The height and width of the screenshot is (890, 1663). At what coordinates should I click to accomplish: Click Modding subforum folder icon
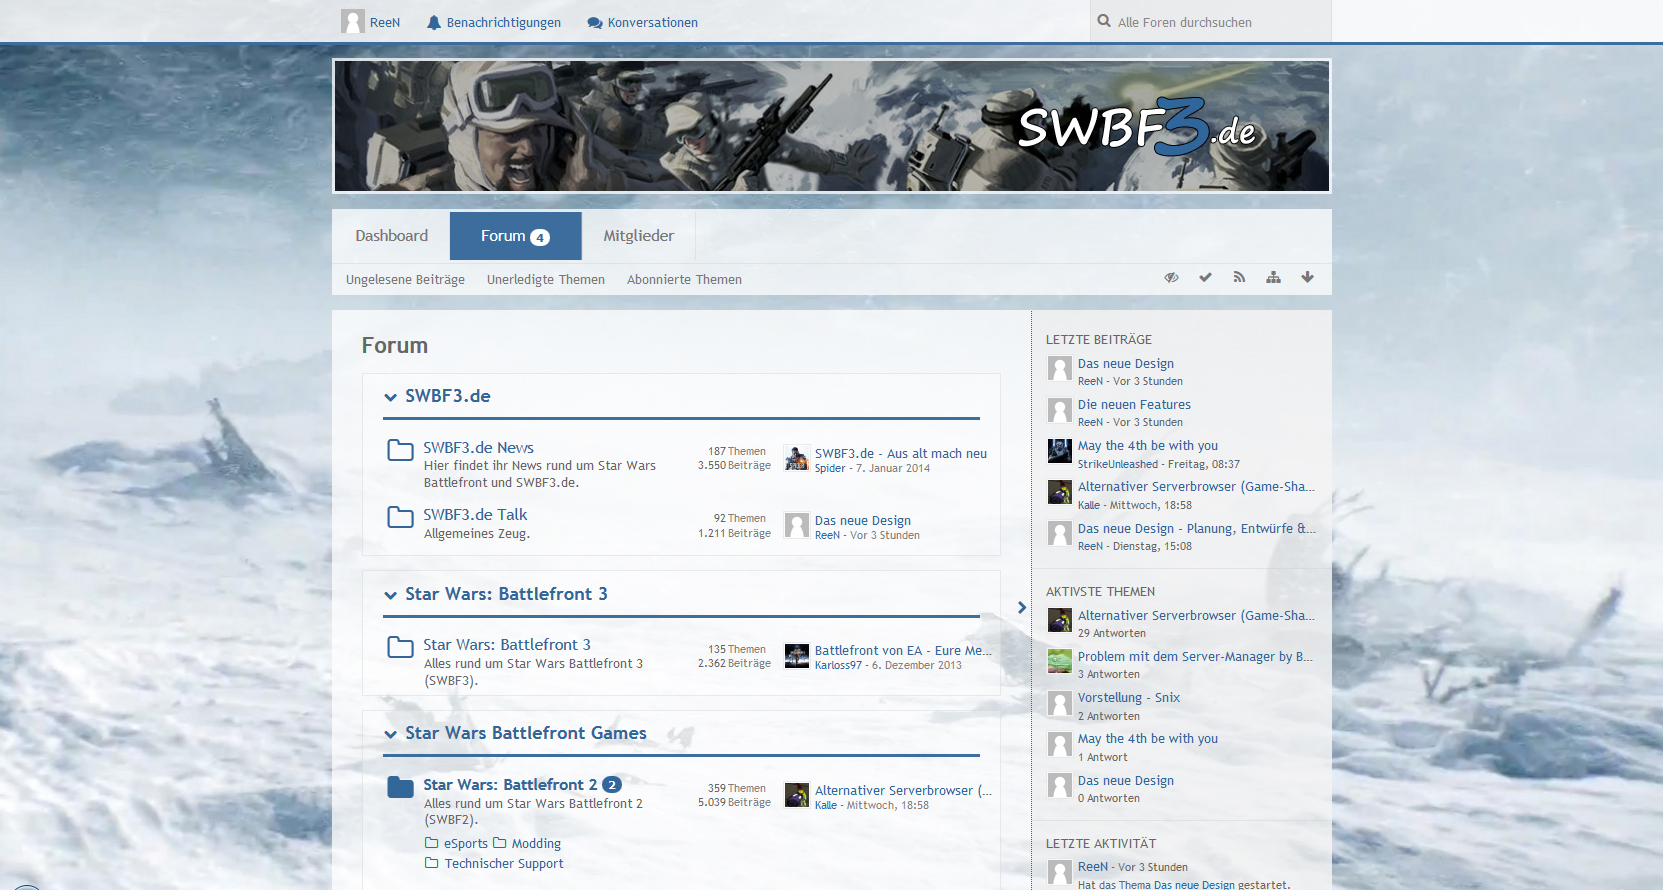coord(500,843)
